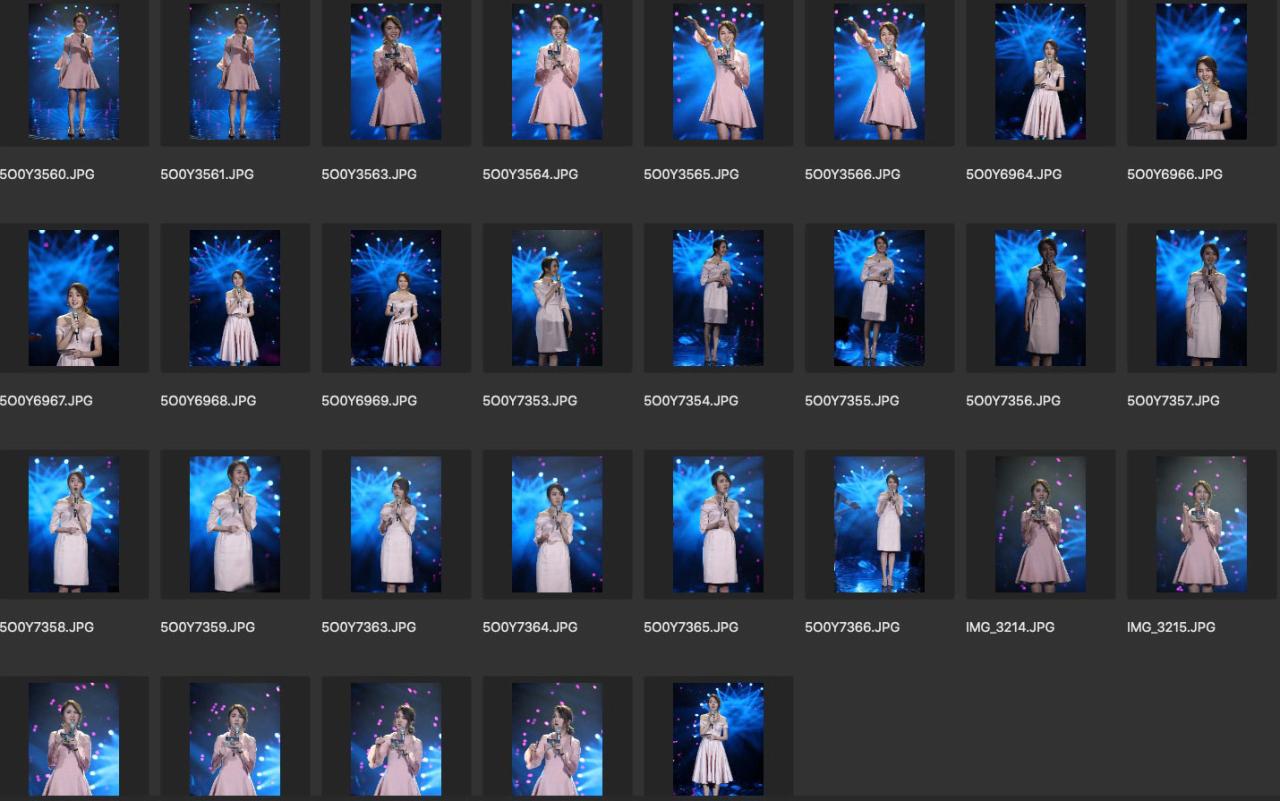This screenshot has height=801, width=1280.
Task: Select the 5O0Y7357.JPG photo thumbnail
Action: click(x=1201, y=298)
